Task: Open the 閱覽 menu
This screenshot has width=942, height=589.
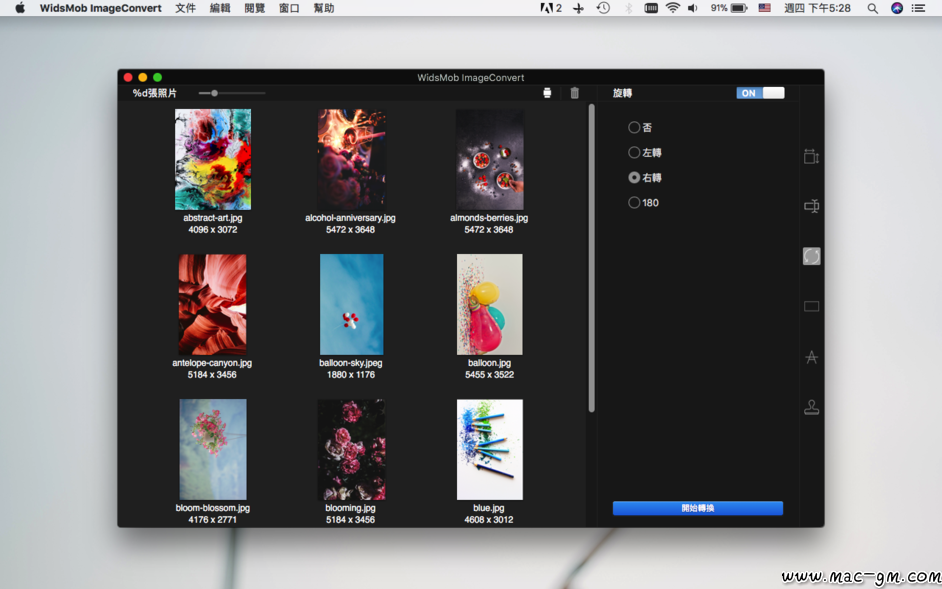Action: click(255, 8)
